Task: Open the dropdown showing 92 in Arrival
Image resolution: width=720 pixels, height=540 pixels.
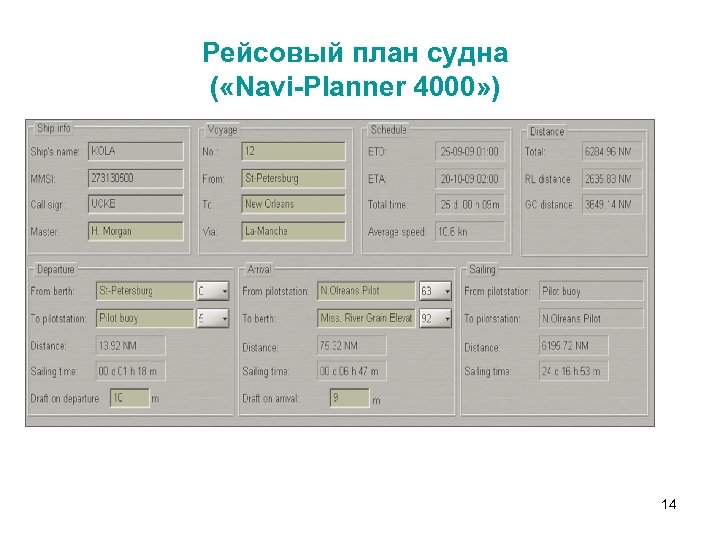Action: (x=435, y=318)
